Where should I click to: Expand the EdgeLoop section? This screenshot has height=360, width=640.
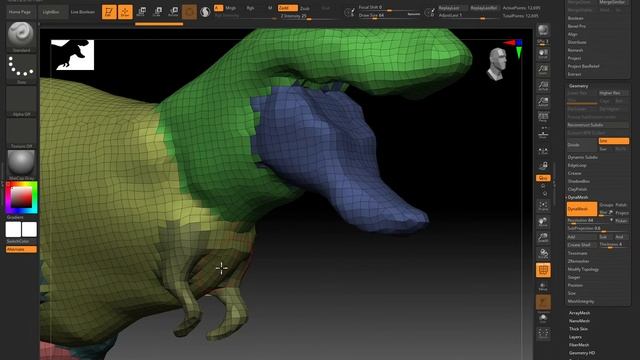tap(577, 165)
